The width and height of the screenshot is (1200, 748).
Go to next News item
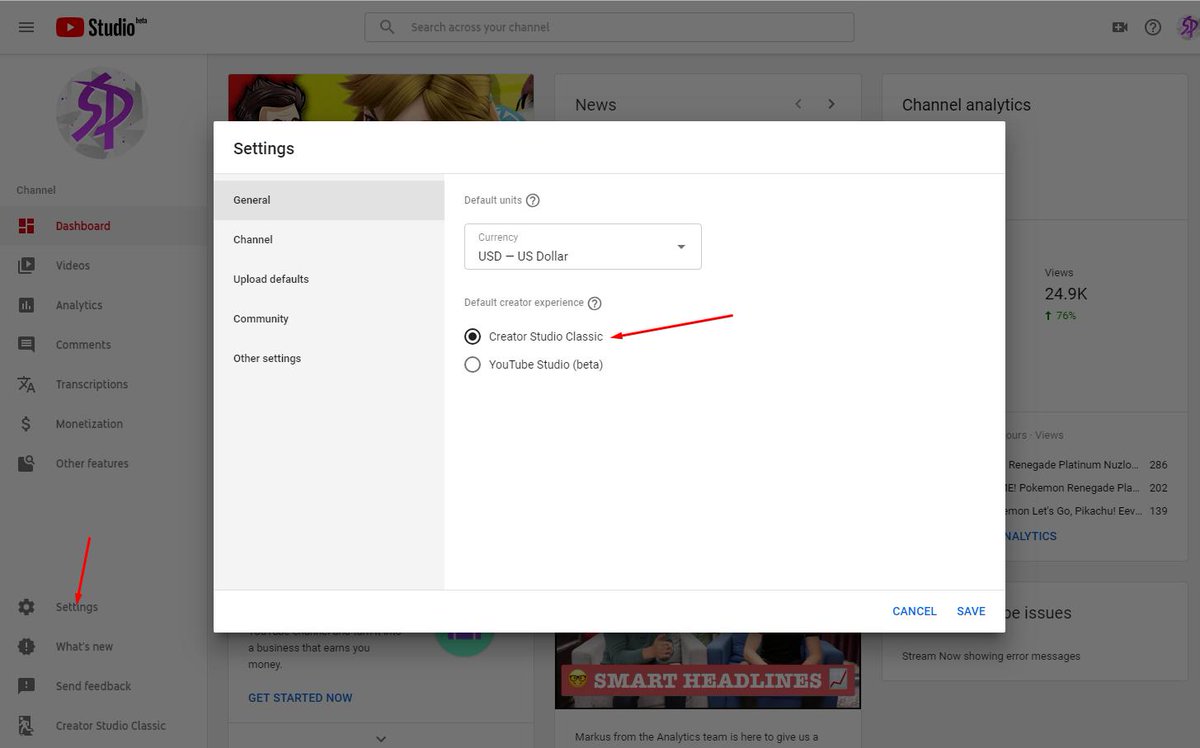(831, 104)
